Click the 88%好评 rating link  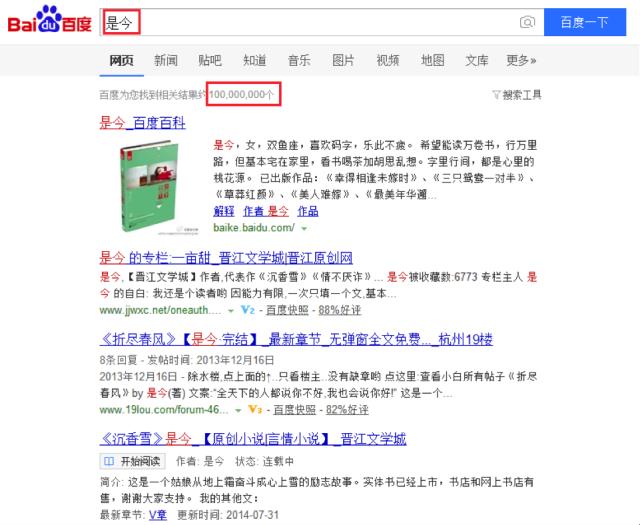[x=340, y=310]
